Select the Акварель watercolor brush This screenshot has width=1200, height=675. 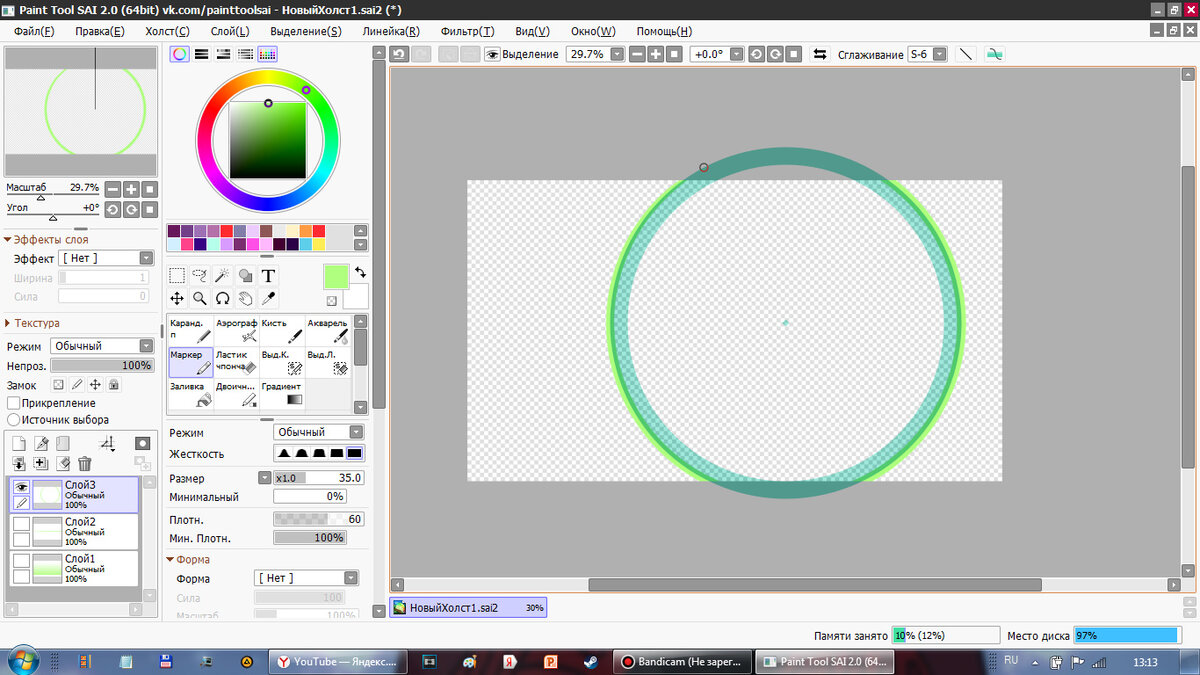pyautogui.click(x=328, y=331)
